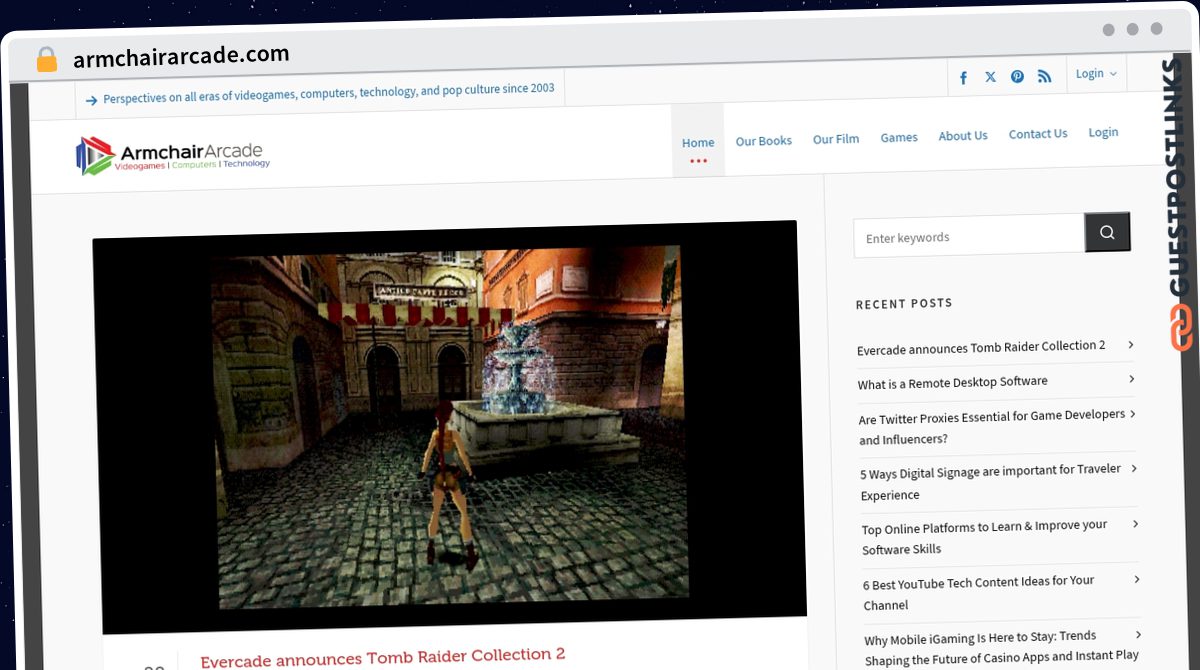
Task: Focus the Enter keywords search field
Action: tap(969, 237)
